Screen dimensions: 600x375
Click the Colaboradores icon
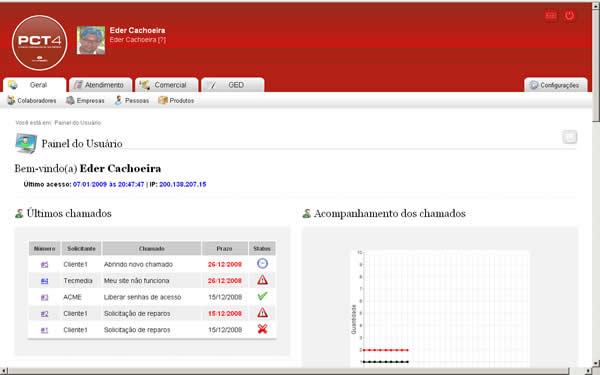[11, 100]
